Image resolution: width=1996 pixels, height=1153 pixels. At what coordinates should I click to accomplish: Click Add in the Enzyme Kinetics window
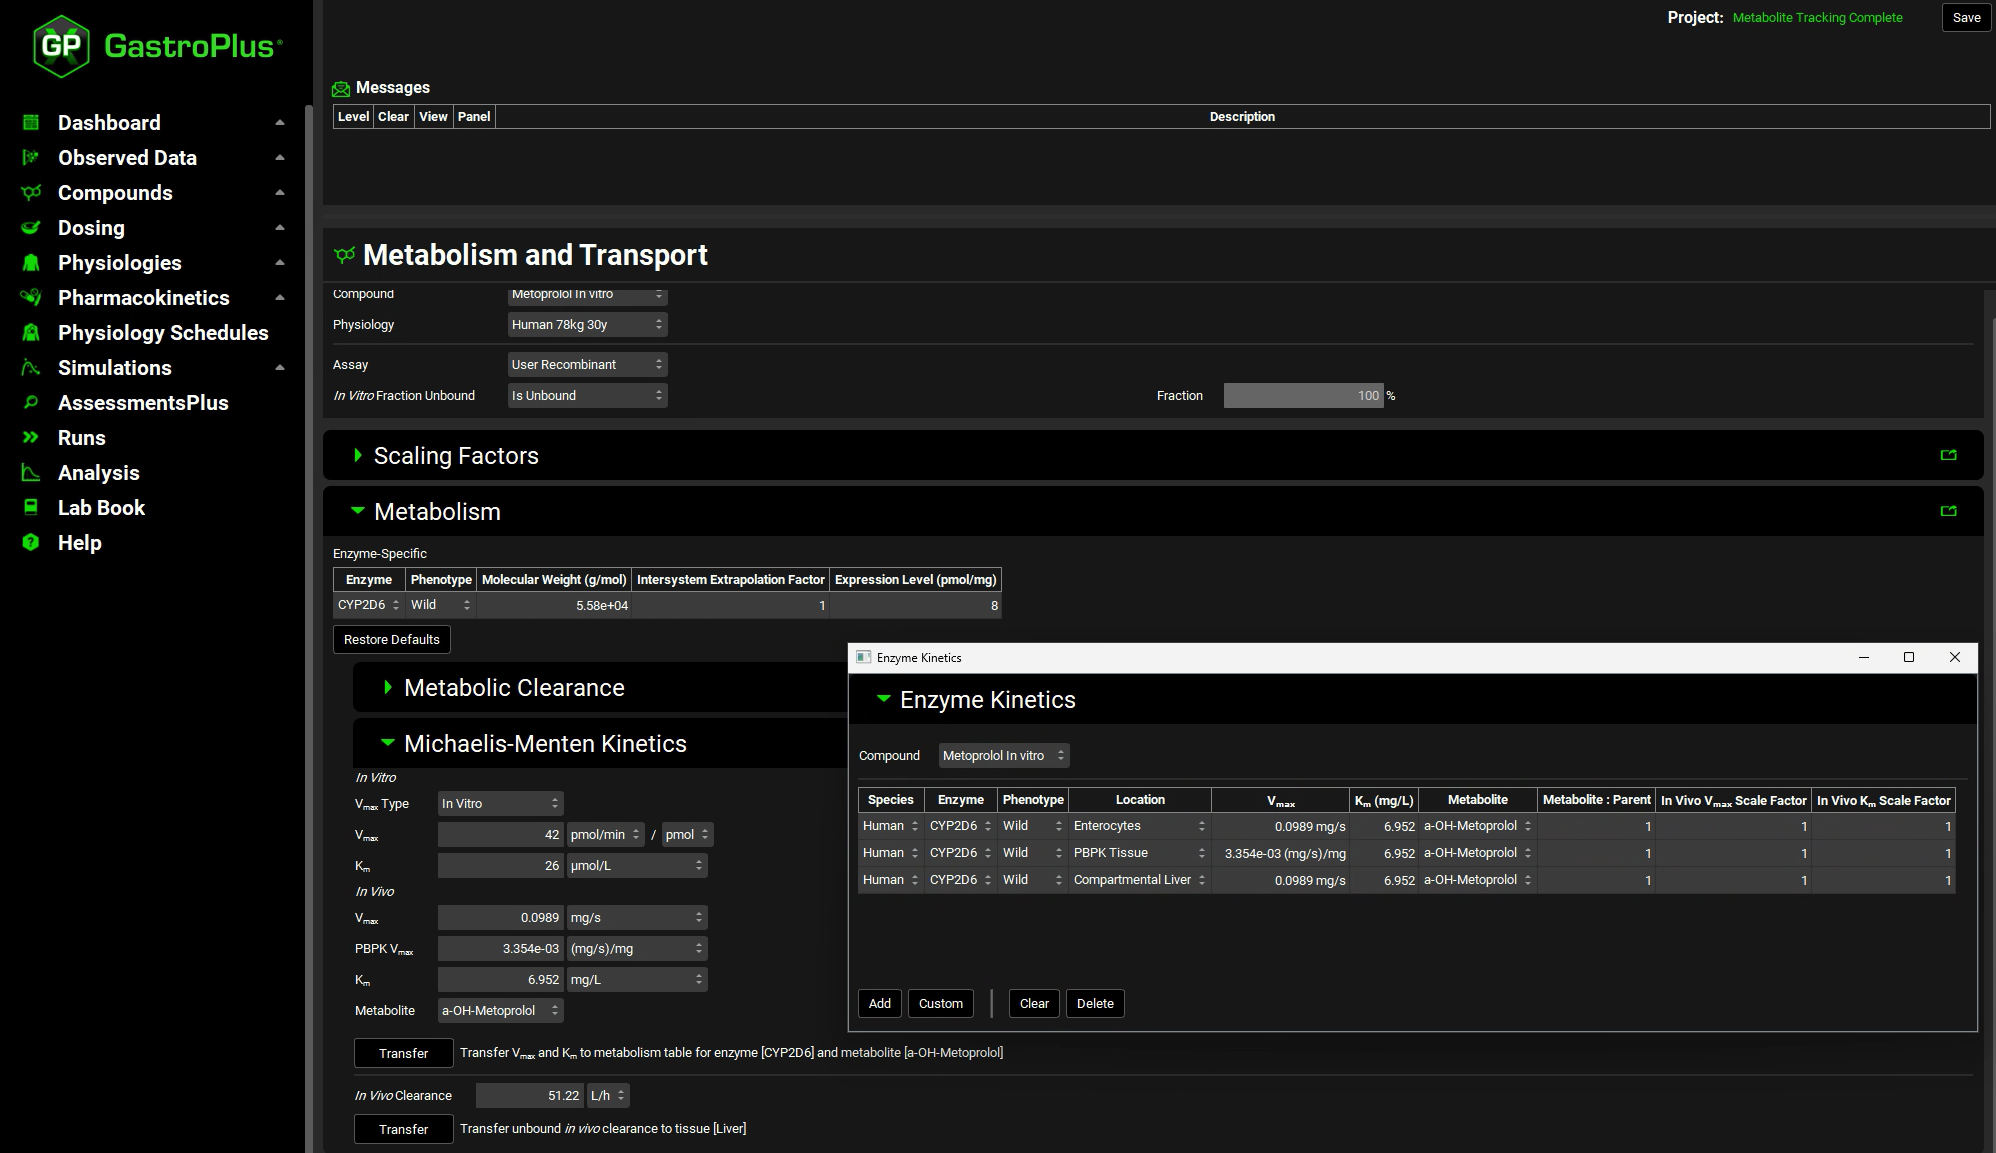pyautogui.click(x=879, y=1004)
